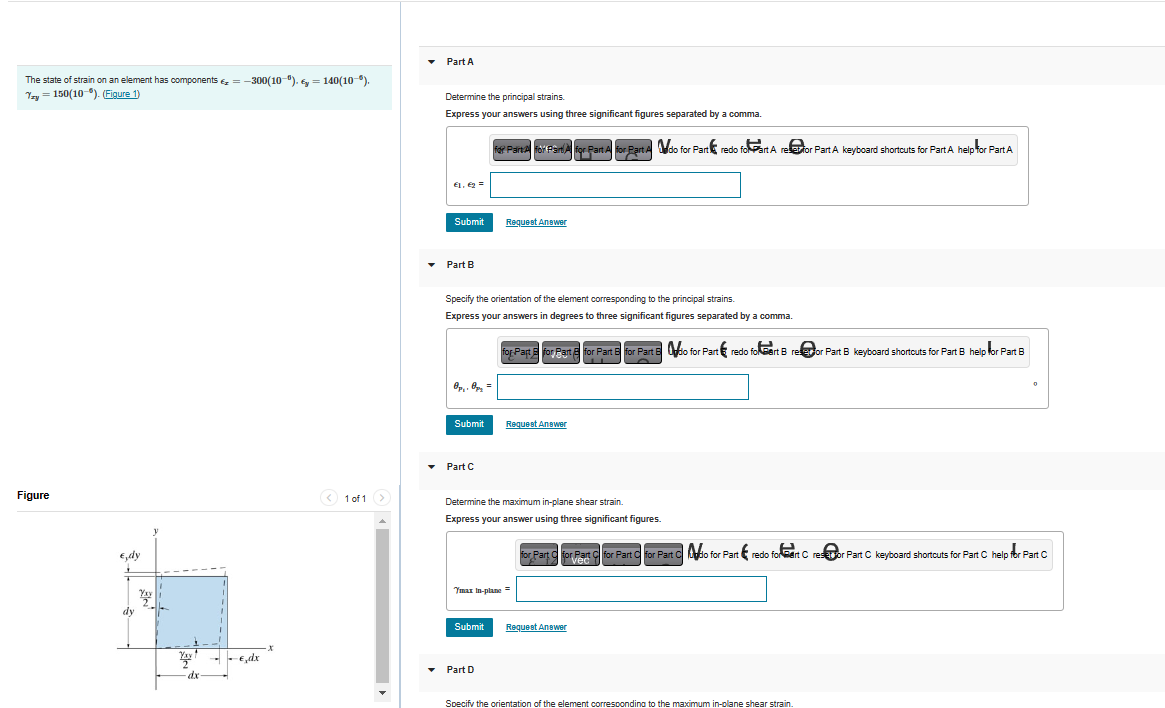Open the Figure 1 link

121,94
